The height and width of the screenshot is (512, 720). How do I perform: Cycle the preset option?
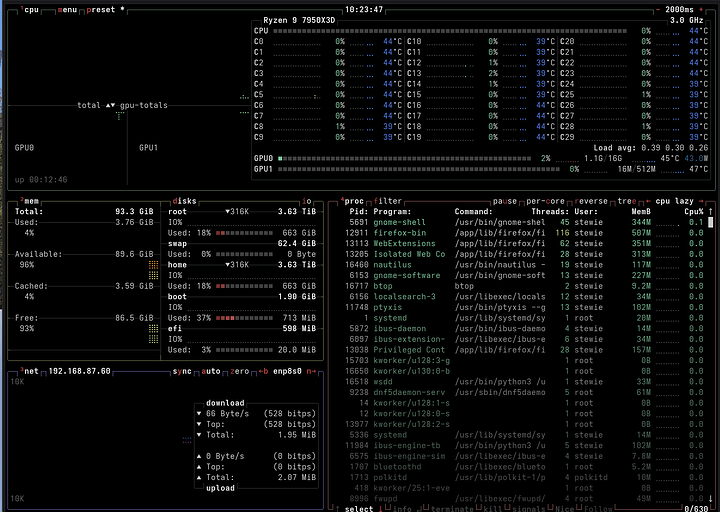coord(101,10)
